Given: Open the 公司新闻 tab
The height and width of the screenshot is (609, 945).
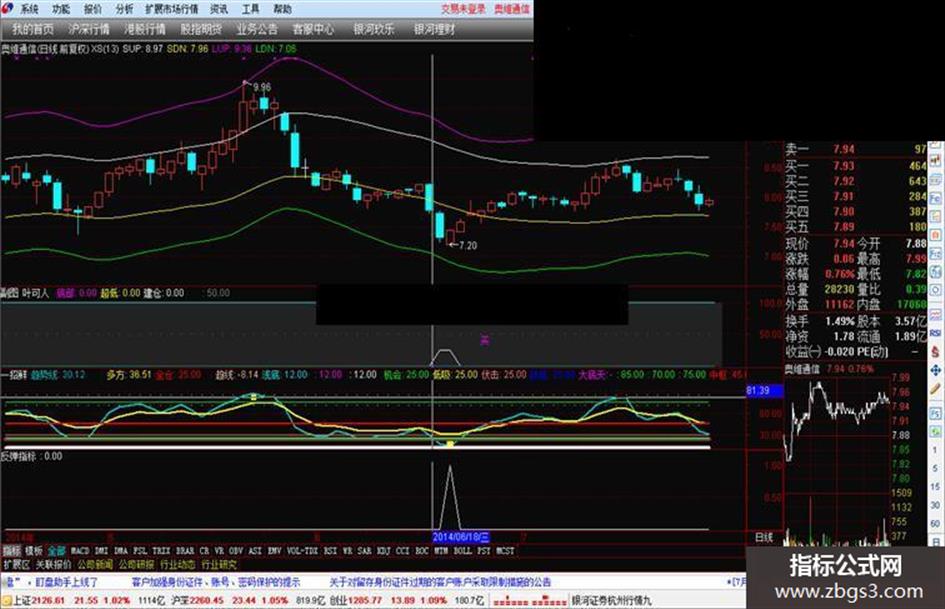Looking at the screenshot, I should click(95, 565).
